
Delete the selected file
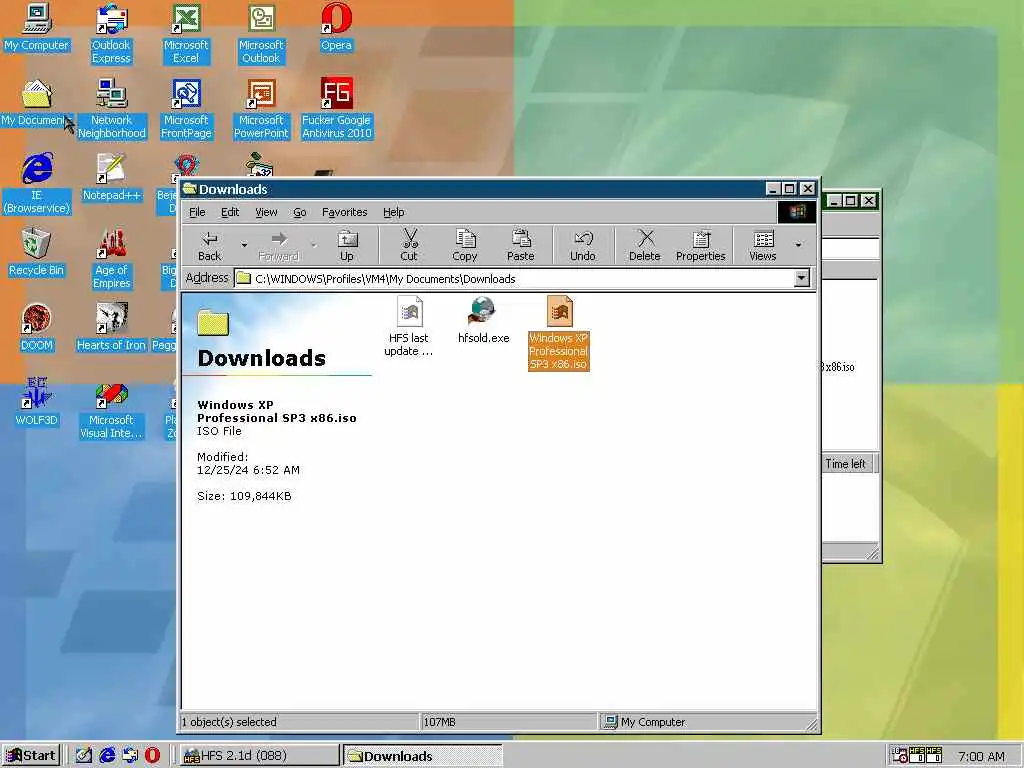pyautogui.click(x=645, y=246)
